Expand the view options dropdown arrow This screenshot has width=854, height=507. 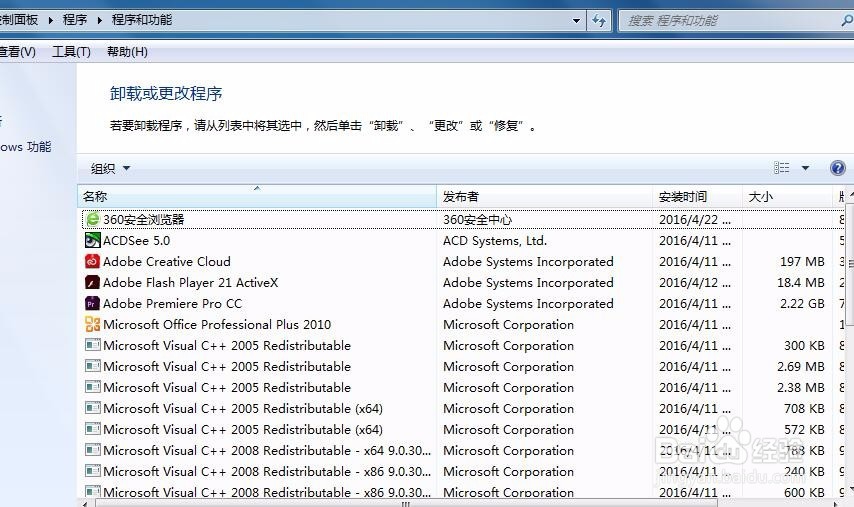(x=805, y=168)
